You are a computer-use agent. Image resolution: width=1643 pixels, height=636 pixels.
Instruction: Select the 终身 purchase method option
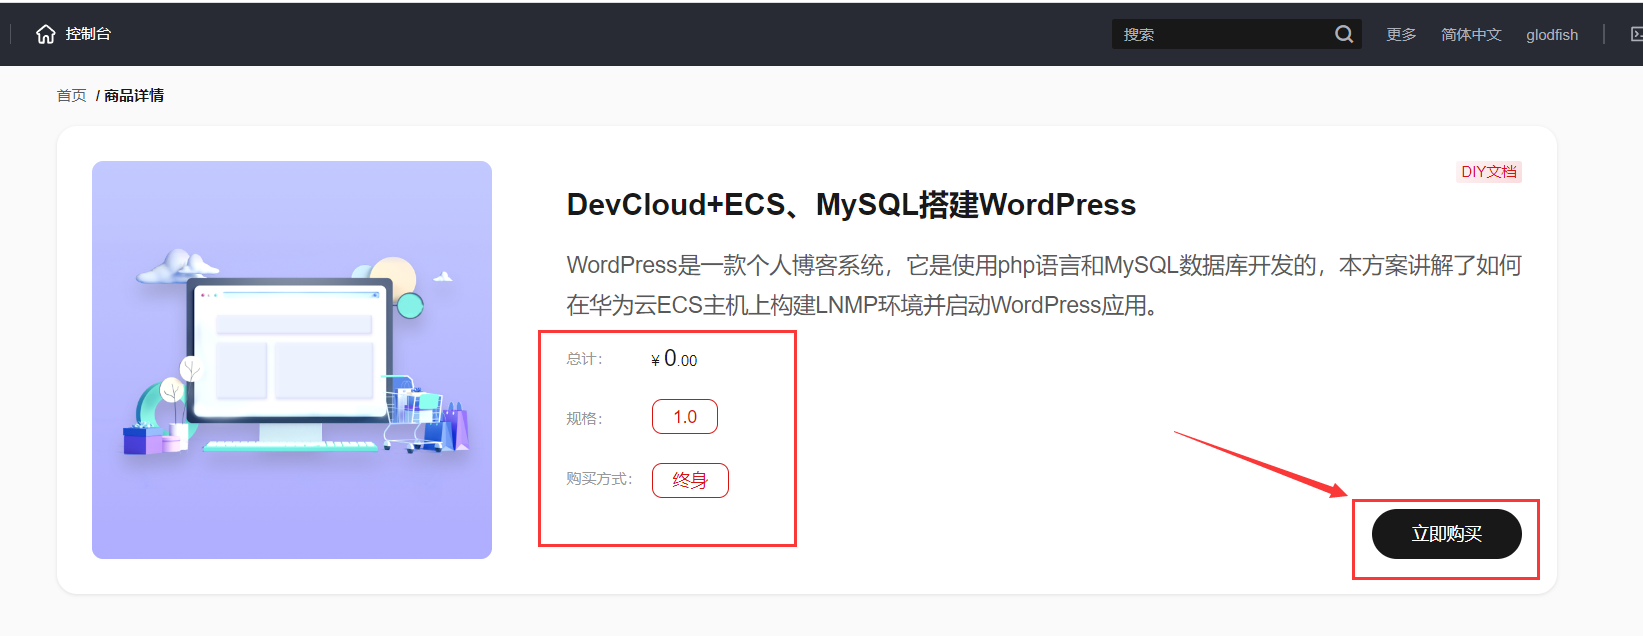click(x=690, y=480)
